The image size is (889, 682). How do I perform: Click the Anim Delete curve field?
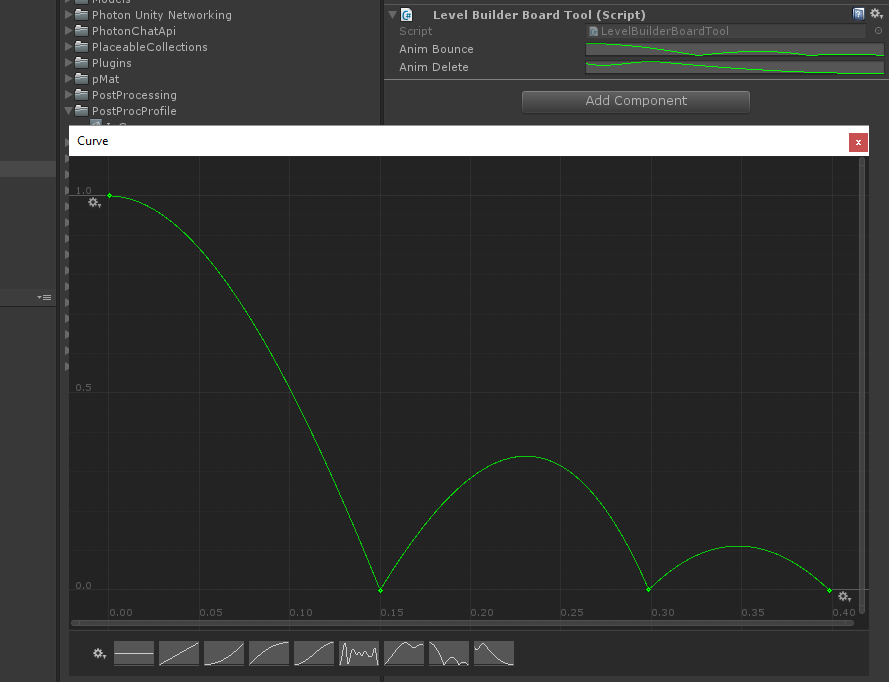pos(734,67)
